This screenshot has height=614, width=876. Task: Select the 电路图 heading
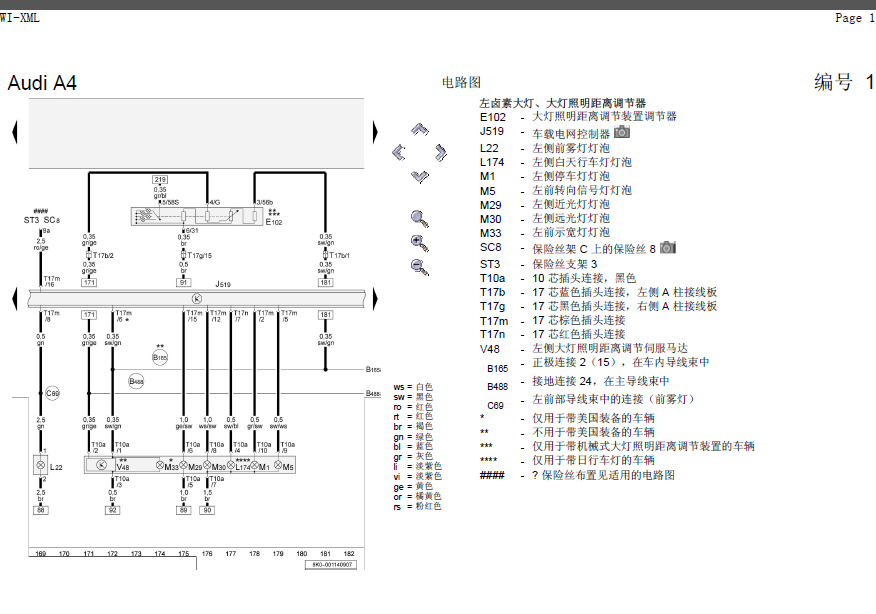click(x=461, y=83)
